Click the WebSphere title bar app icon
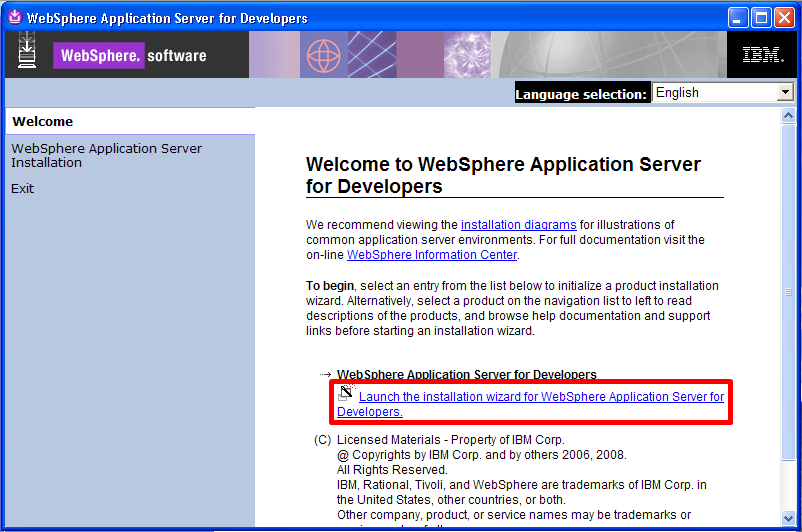Image resolution: width=802 pixels, height=532 pixels. click(15, 17)
